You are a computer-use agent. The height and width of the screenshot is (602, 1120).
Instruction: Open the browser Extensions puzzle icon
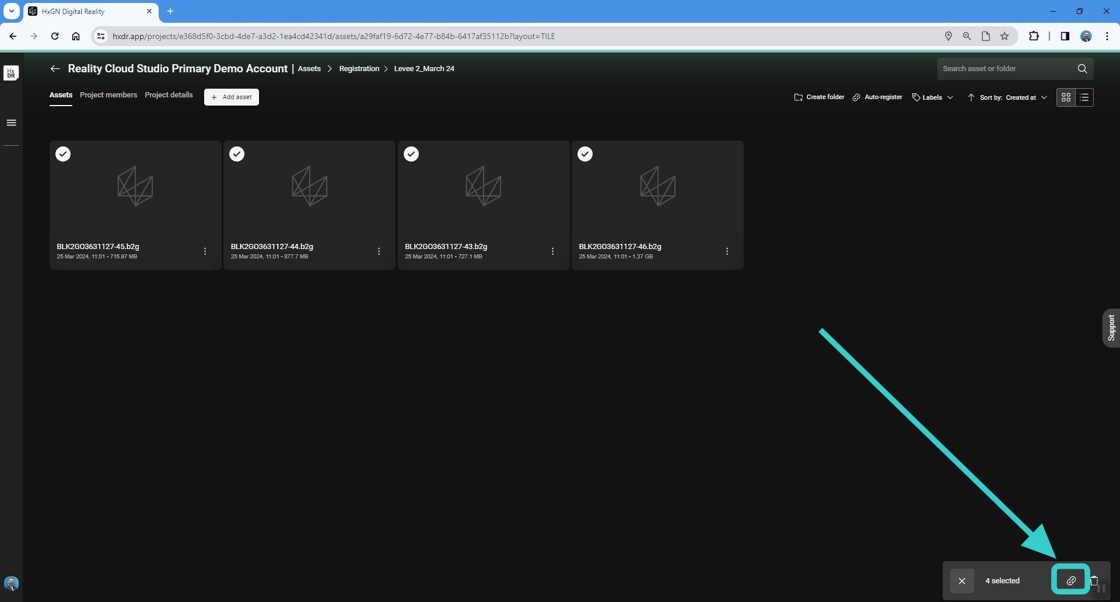[1034, 36]
